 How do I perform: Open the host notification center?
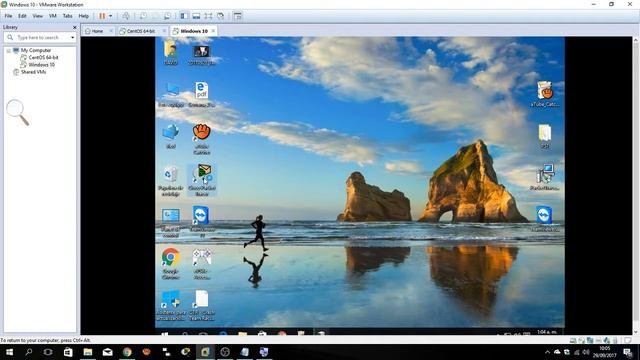click(628, 352)
